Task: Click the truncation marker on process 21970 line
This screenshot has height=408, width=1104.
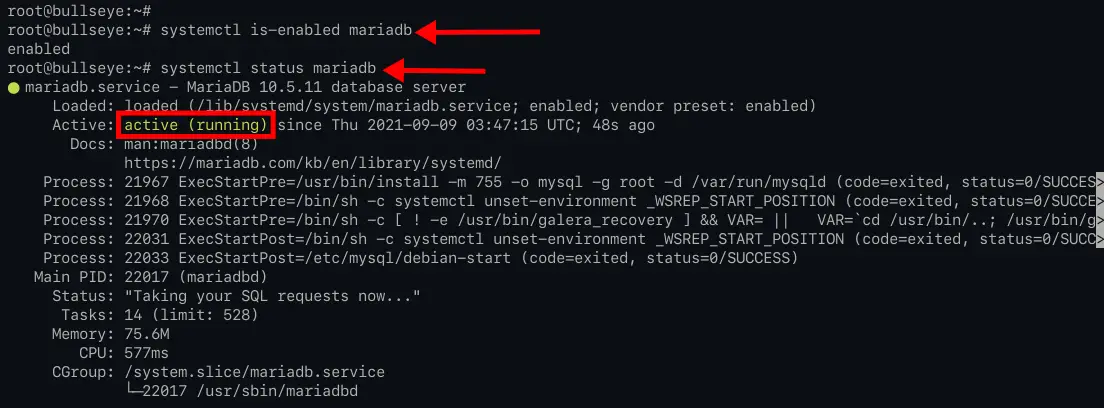Action: [x=1099, y=221]
